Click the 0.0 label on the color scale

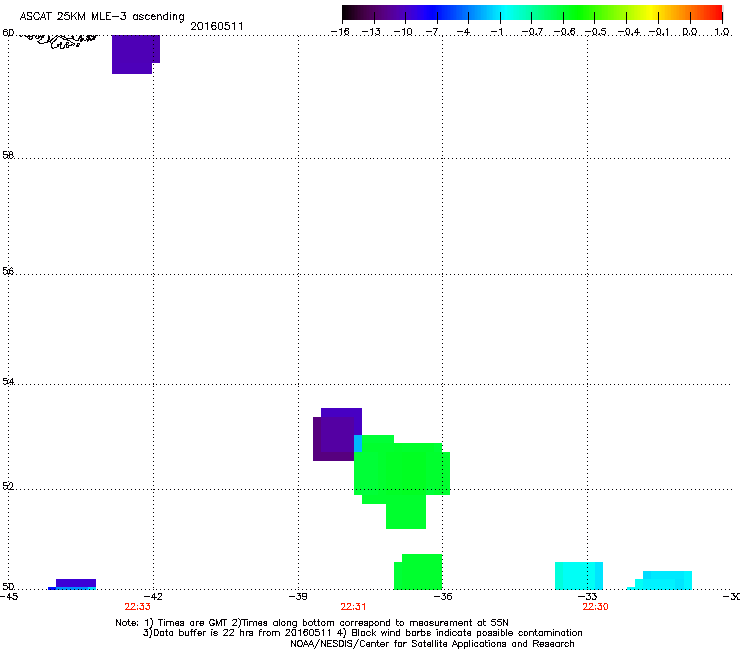[x=690, y=32]
